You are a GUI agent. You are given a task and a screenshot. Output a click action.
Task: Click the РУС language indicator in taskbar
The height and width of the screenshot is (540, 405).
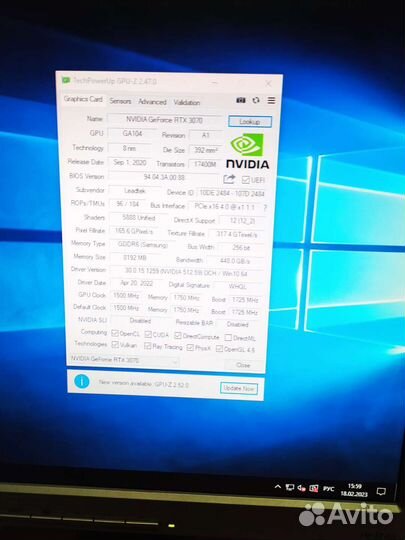328,489
